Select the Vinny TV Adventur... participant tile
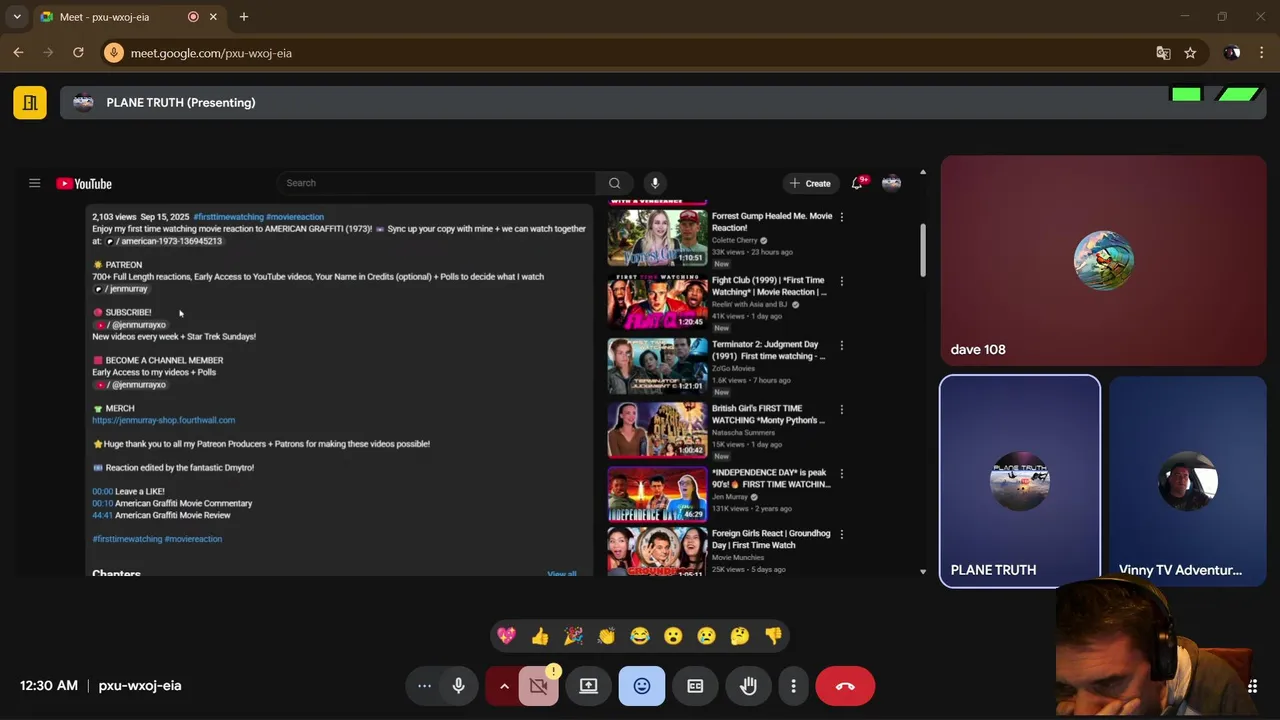The width and height of the screenshot is (1280, 720). tap(1188, 481)
